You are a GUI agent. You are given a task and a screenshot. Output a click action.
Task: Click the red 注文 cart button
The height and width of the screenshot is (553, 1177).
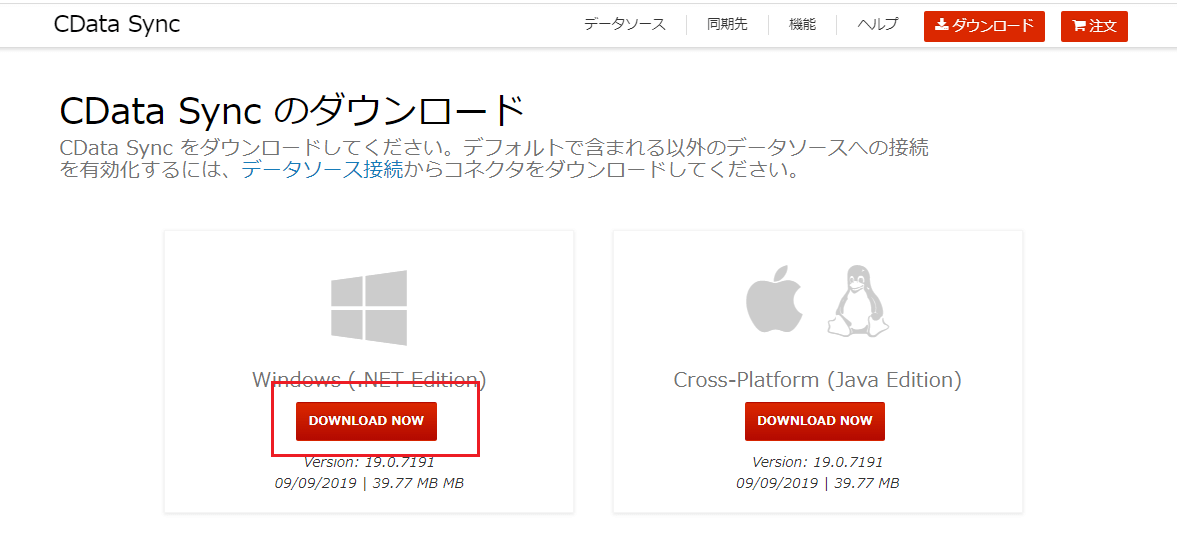(1094, 26)
